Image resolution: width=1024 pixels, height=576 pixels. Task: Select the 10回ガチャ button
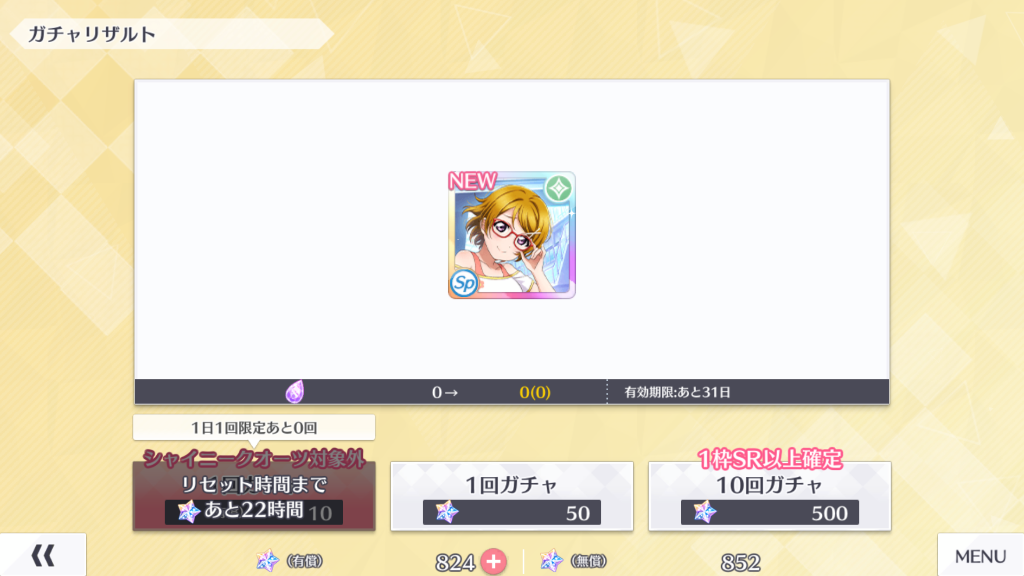pos(769,496)
